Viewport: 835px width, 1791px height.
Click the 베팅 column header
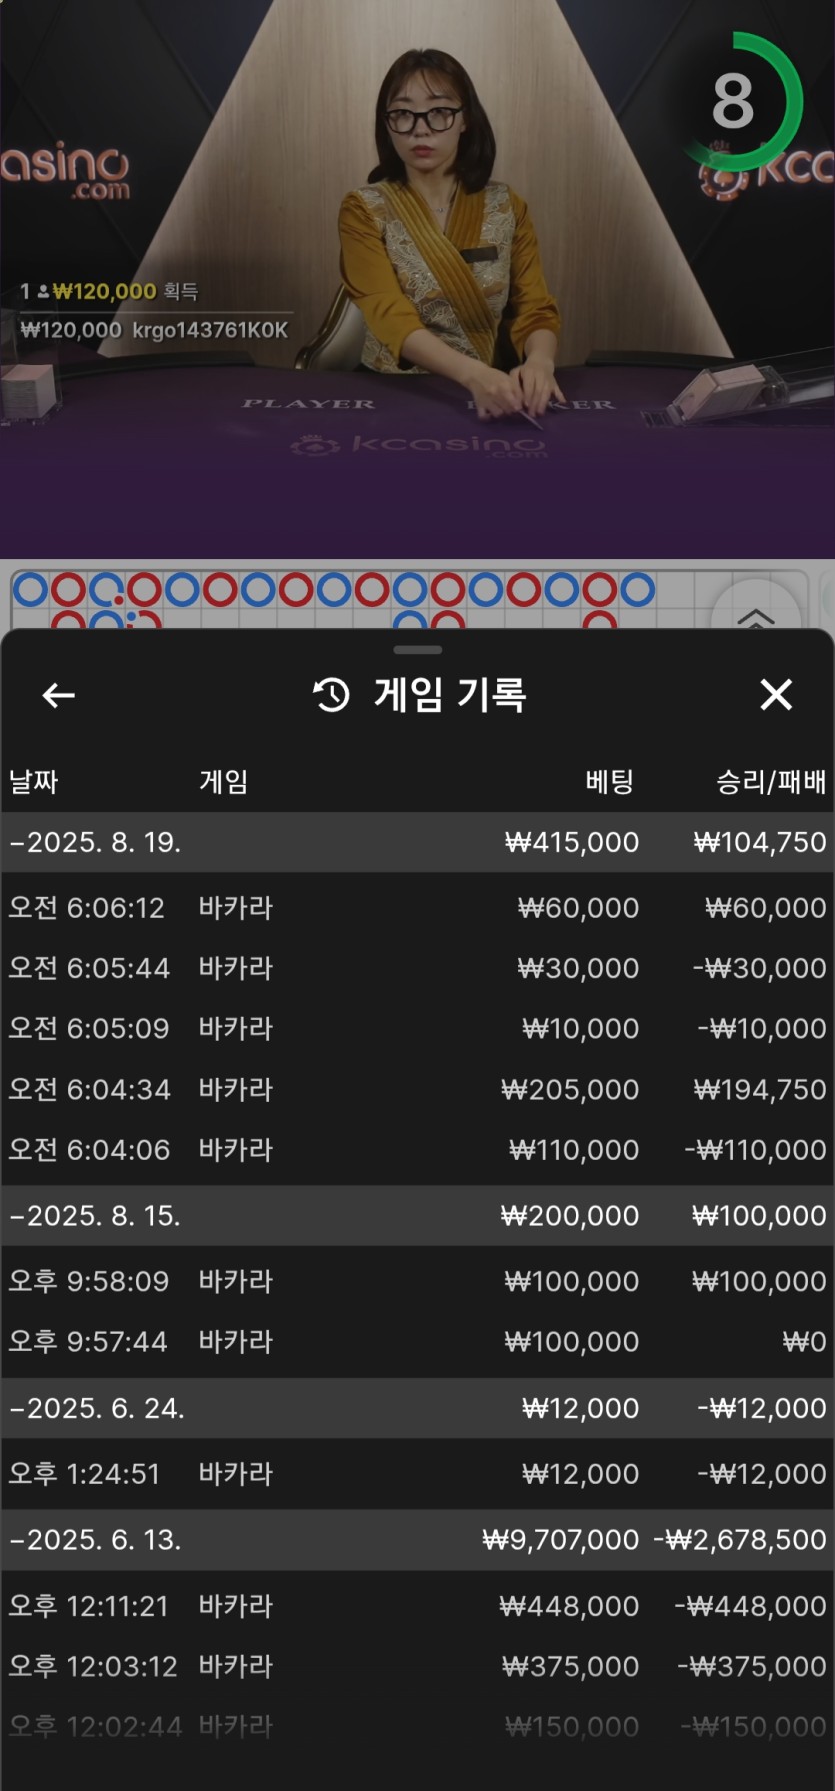609,782
